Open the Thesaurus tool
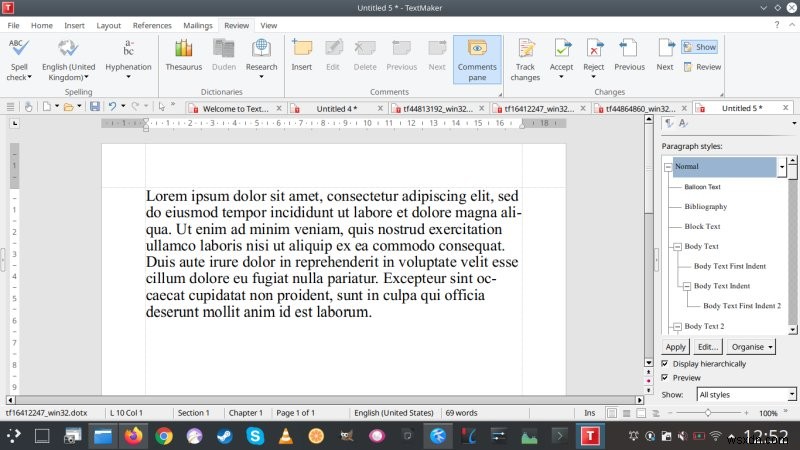This screenshot has width=800, height=450. click(x=183, y=55)
